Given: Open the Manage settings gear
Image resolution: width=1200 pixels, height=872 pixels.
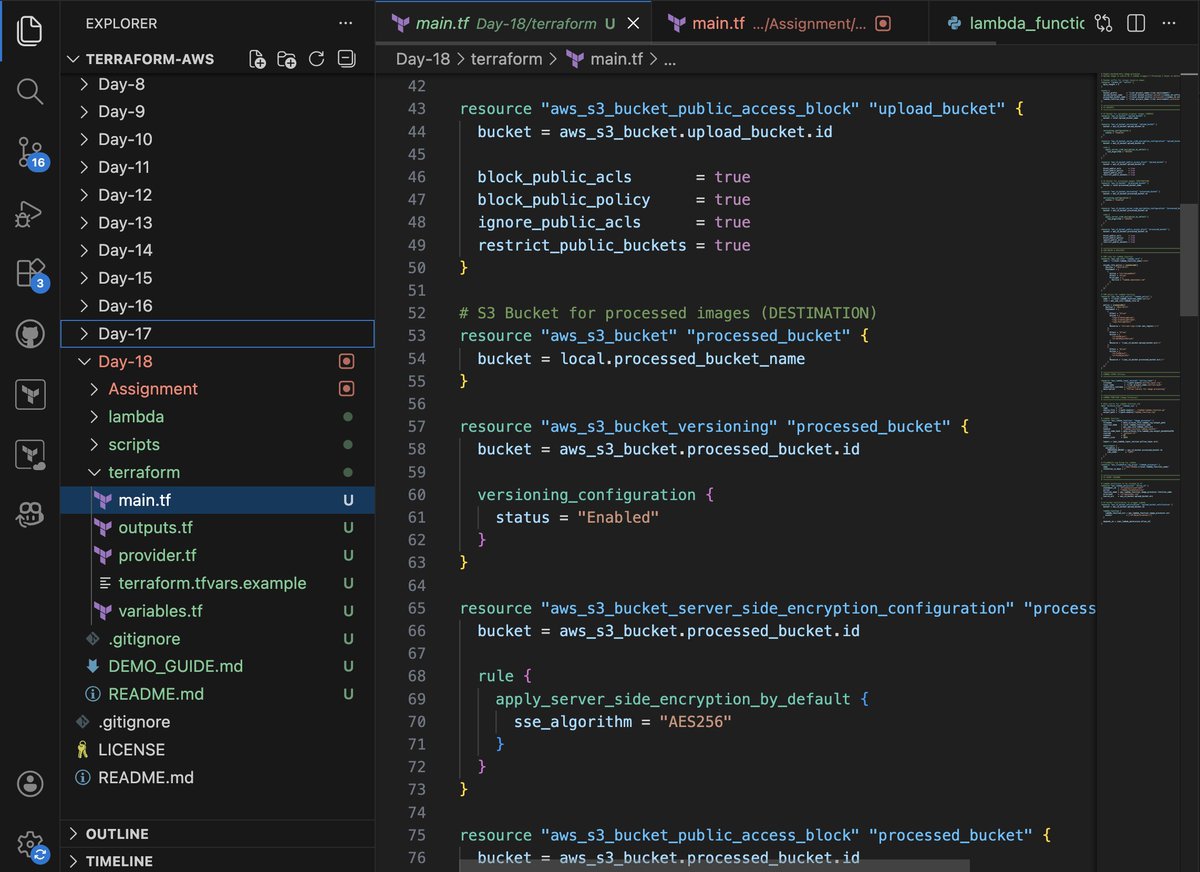Looking at the screenshot, I should [x=30, y=844].
